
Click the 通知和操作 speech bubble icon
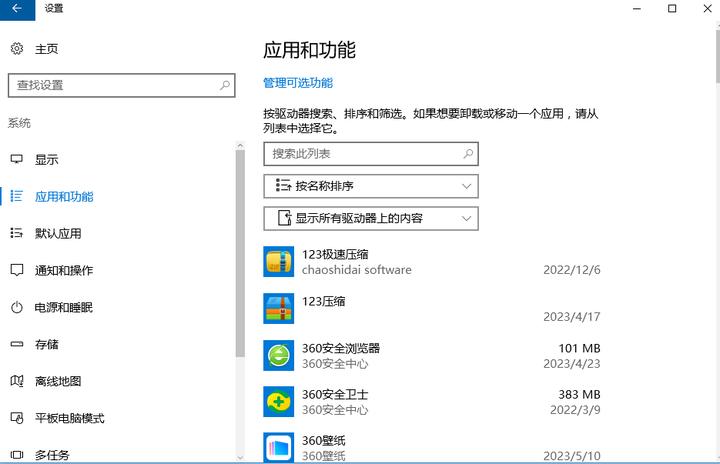pyautogui.click(x=17, y=270)
